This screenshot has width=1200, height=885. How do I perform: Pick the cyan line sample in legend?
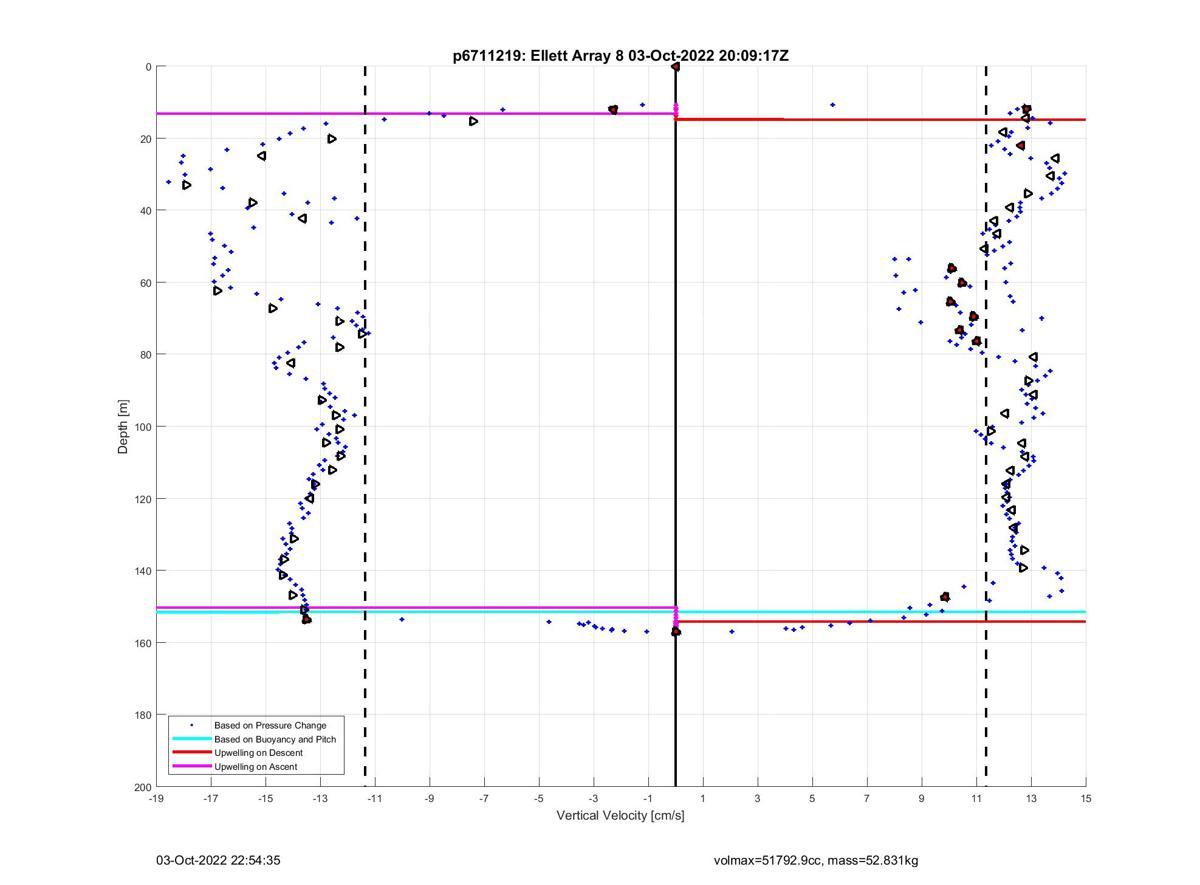click(192, 739)
